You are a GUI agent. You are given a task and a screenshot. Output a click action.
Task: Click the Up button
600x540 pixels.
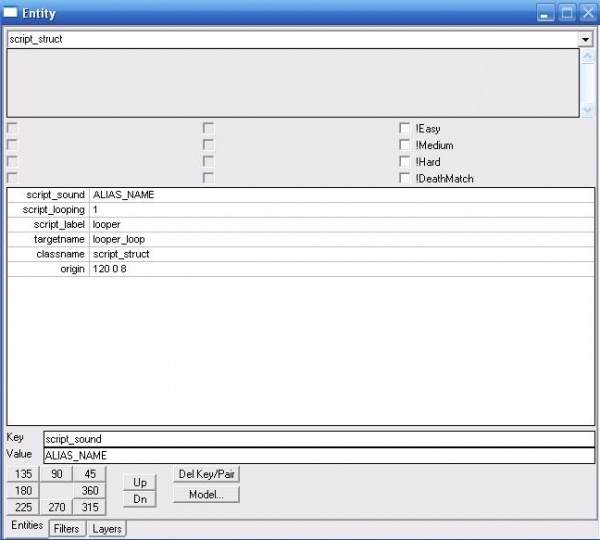pyautogui.click(x=141, y=482)
